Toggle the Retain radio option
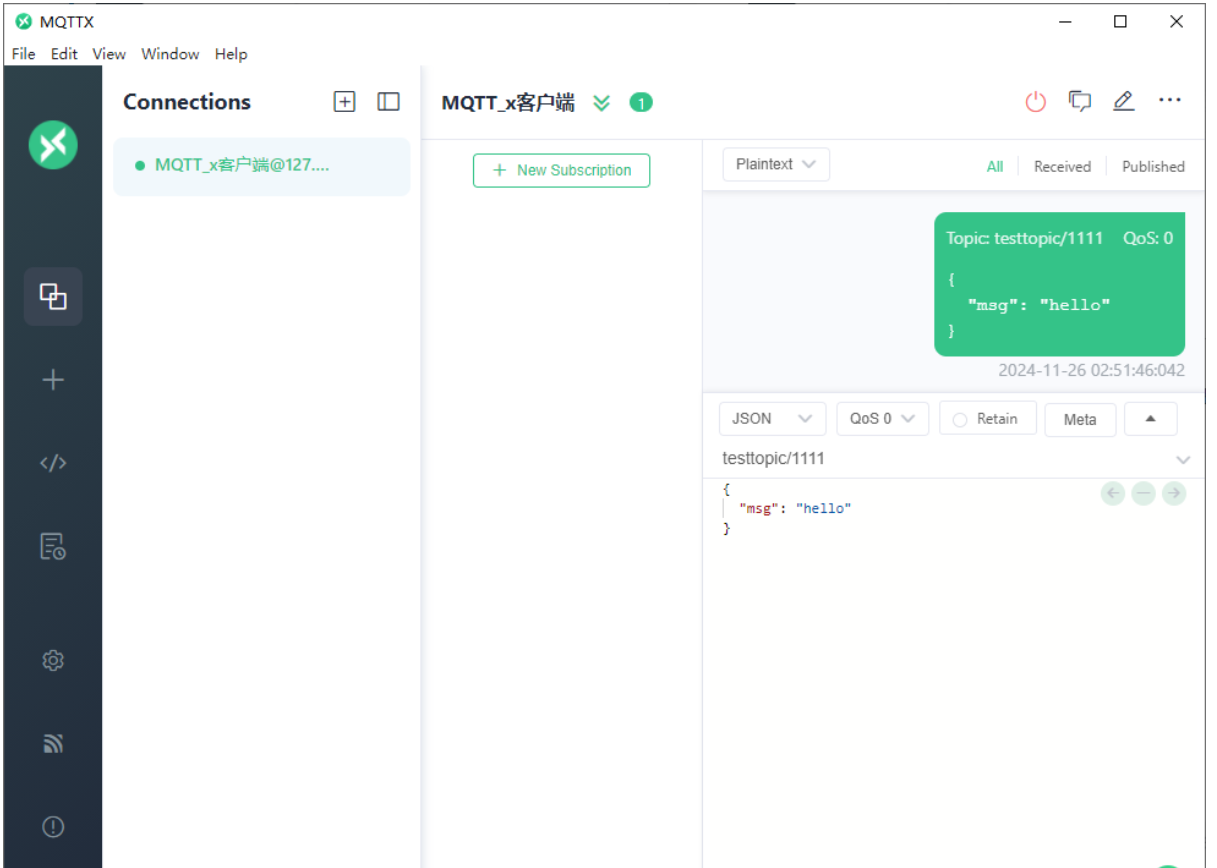This screenshot has height=868, width=1217. [x=987, y=419]
